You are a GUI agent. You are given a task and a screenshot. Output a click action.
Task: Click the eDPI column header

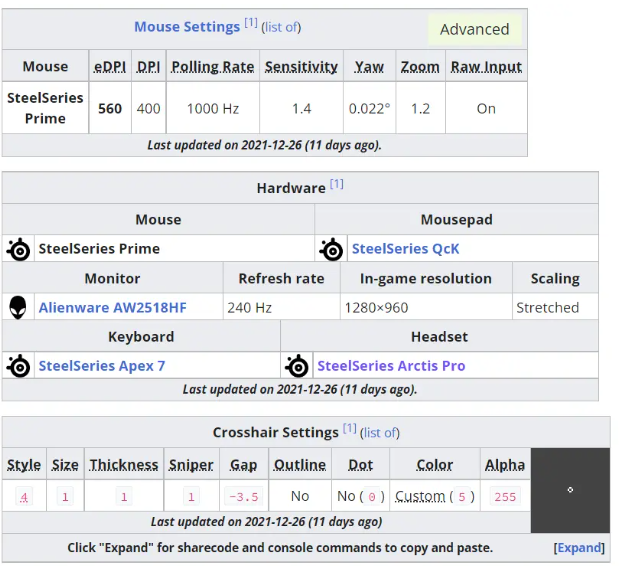(110, 67)
